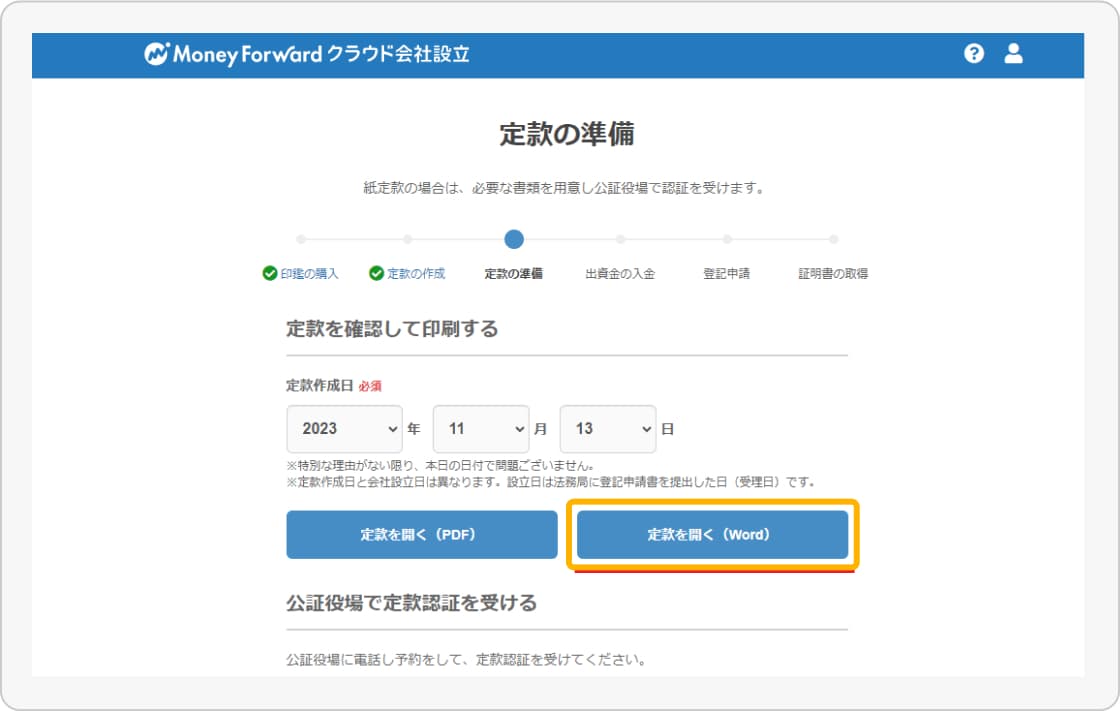Click the progress dot above 出資金の入金
1120x711 pixels.
[x=620, y=239]
